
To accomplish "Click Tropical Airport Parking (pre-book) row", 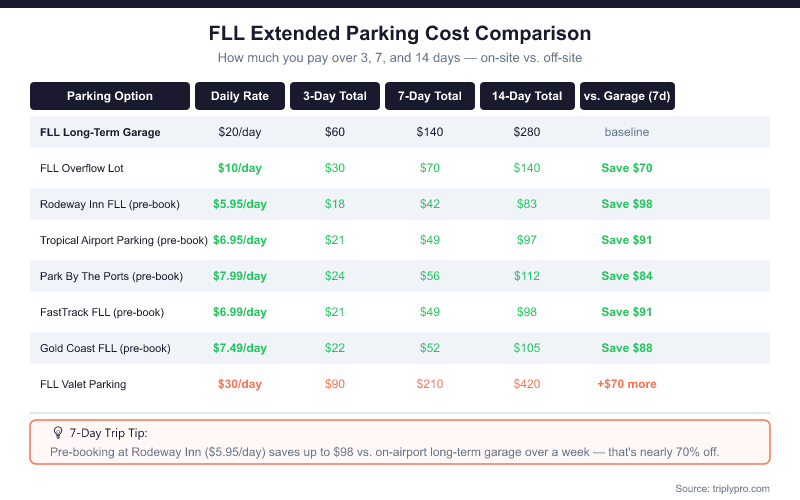I will pyautogui.click(x=399, y=240).
